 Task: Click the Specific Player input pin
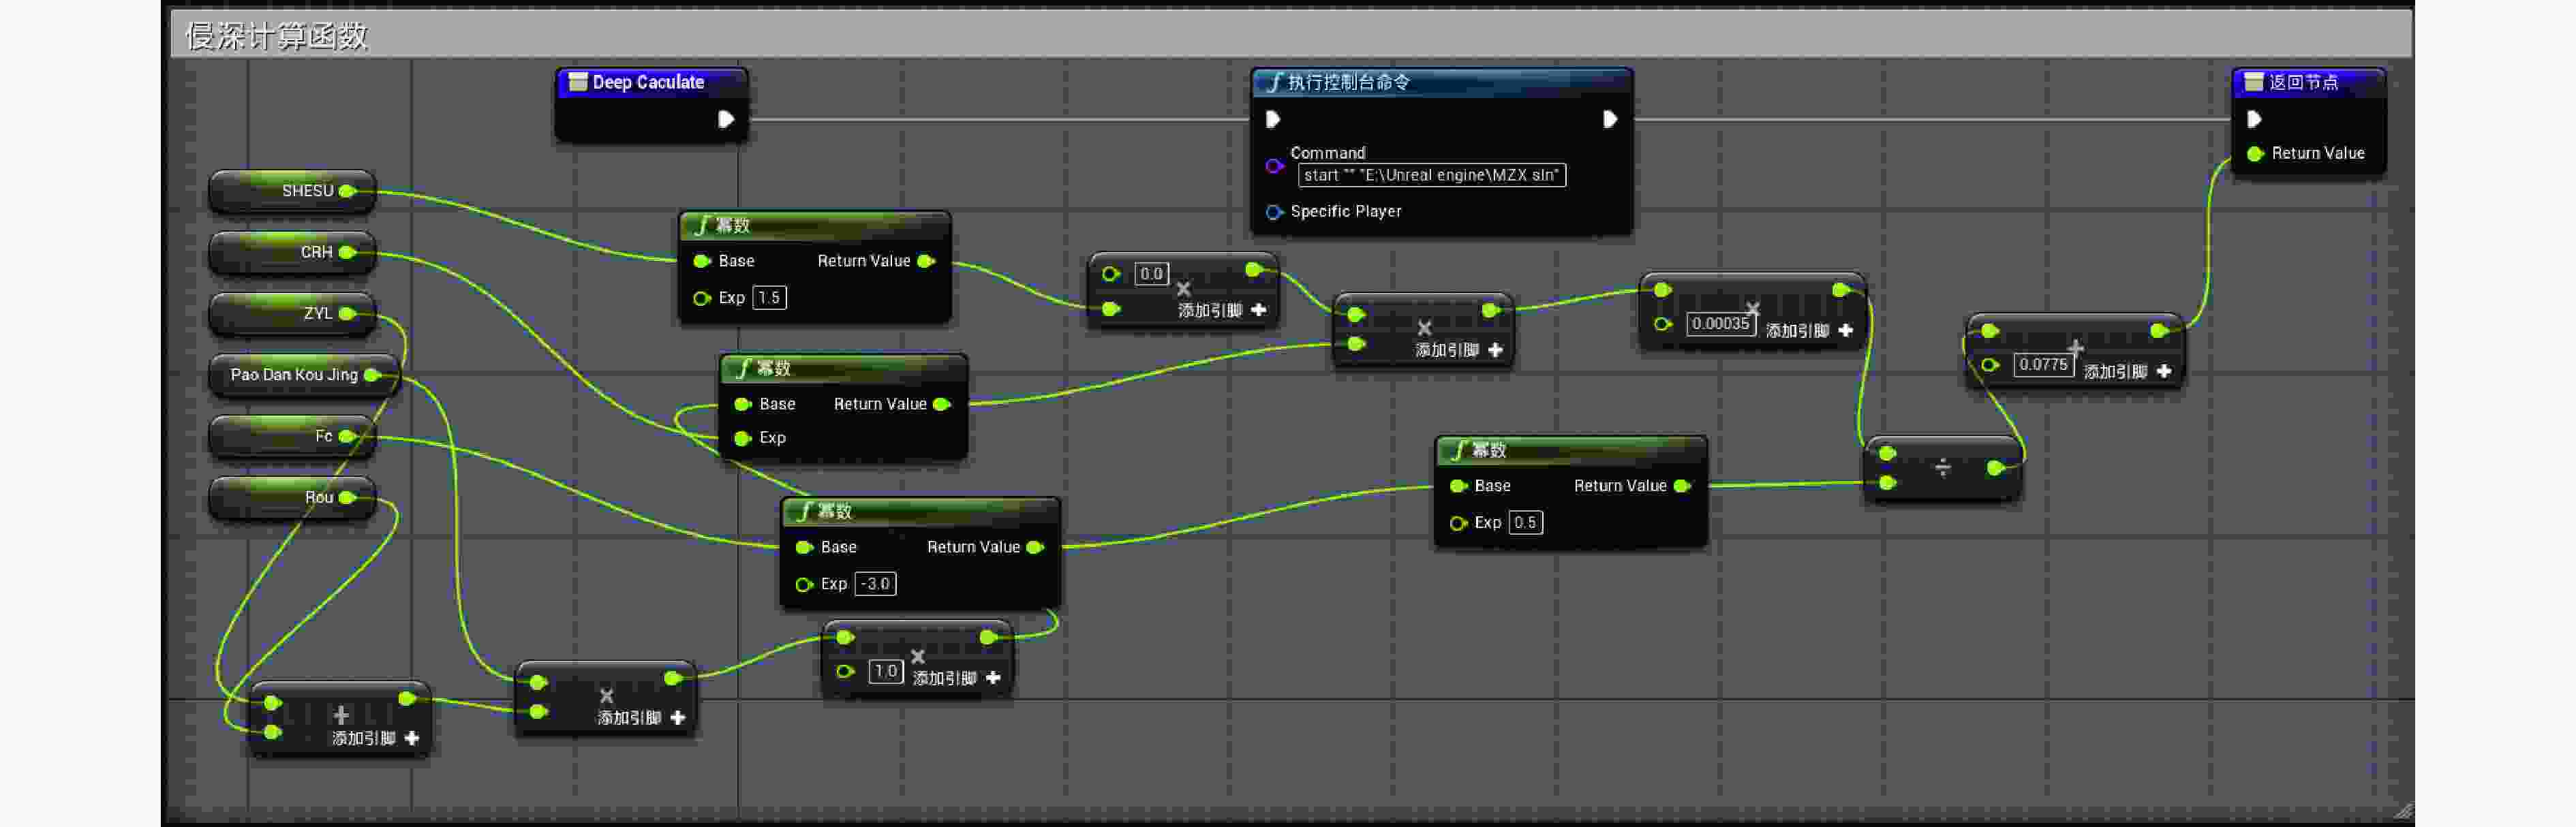pyautogui.click(x=1274, y=212)
